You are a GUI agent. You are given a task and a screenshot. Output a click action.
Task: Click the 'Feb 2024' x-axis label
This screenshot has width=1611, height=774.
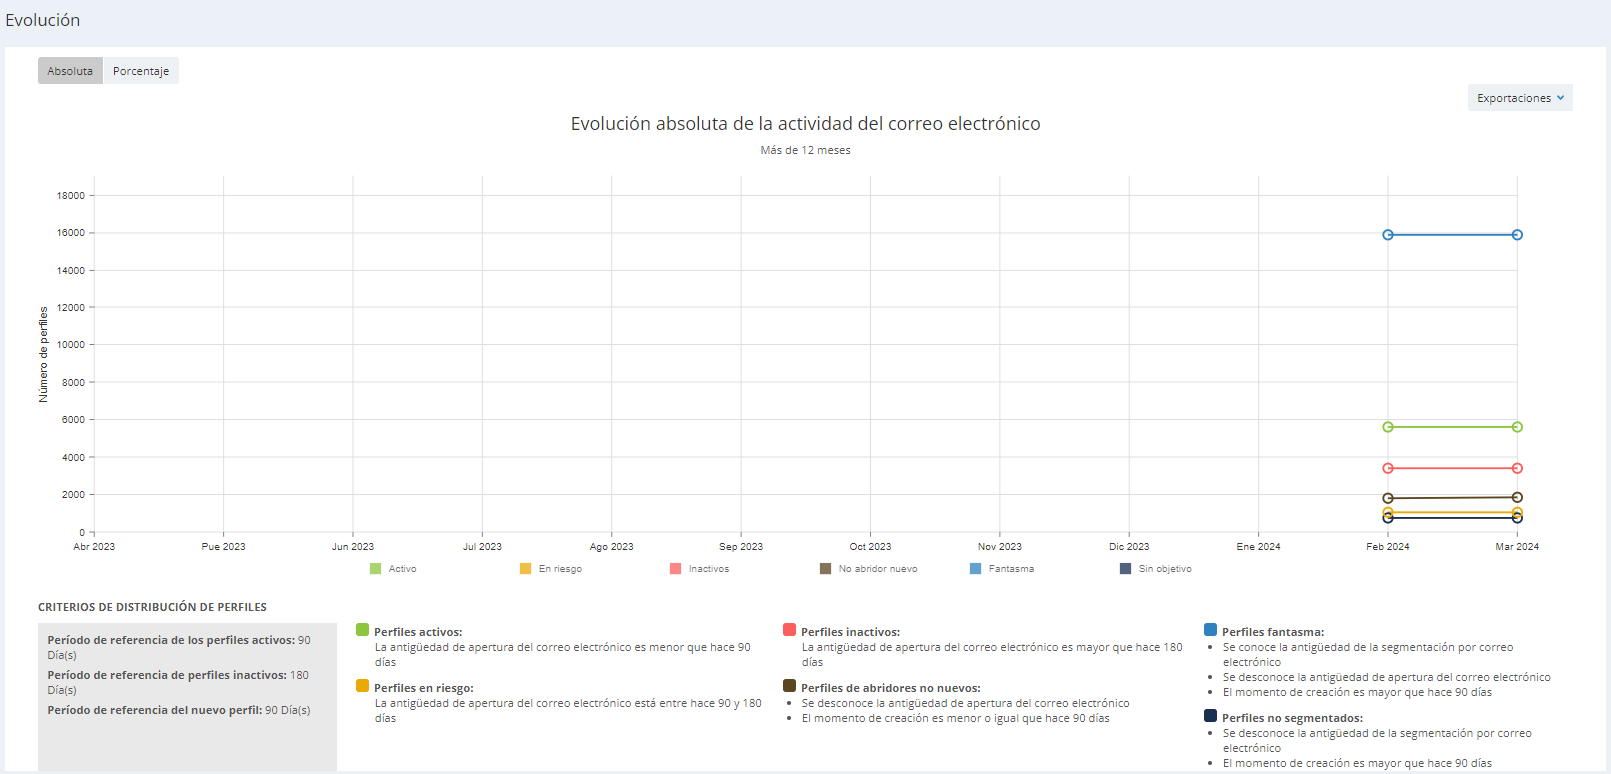[x=1388, y=547]
